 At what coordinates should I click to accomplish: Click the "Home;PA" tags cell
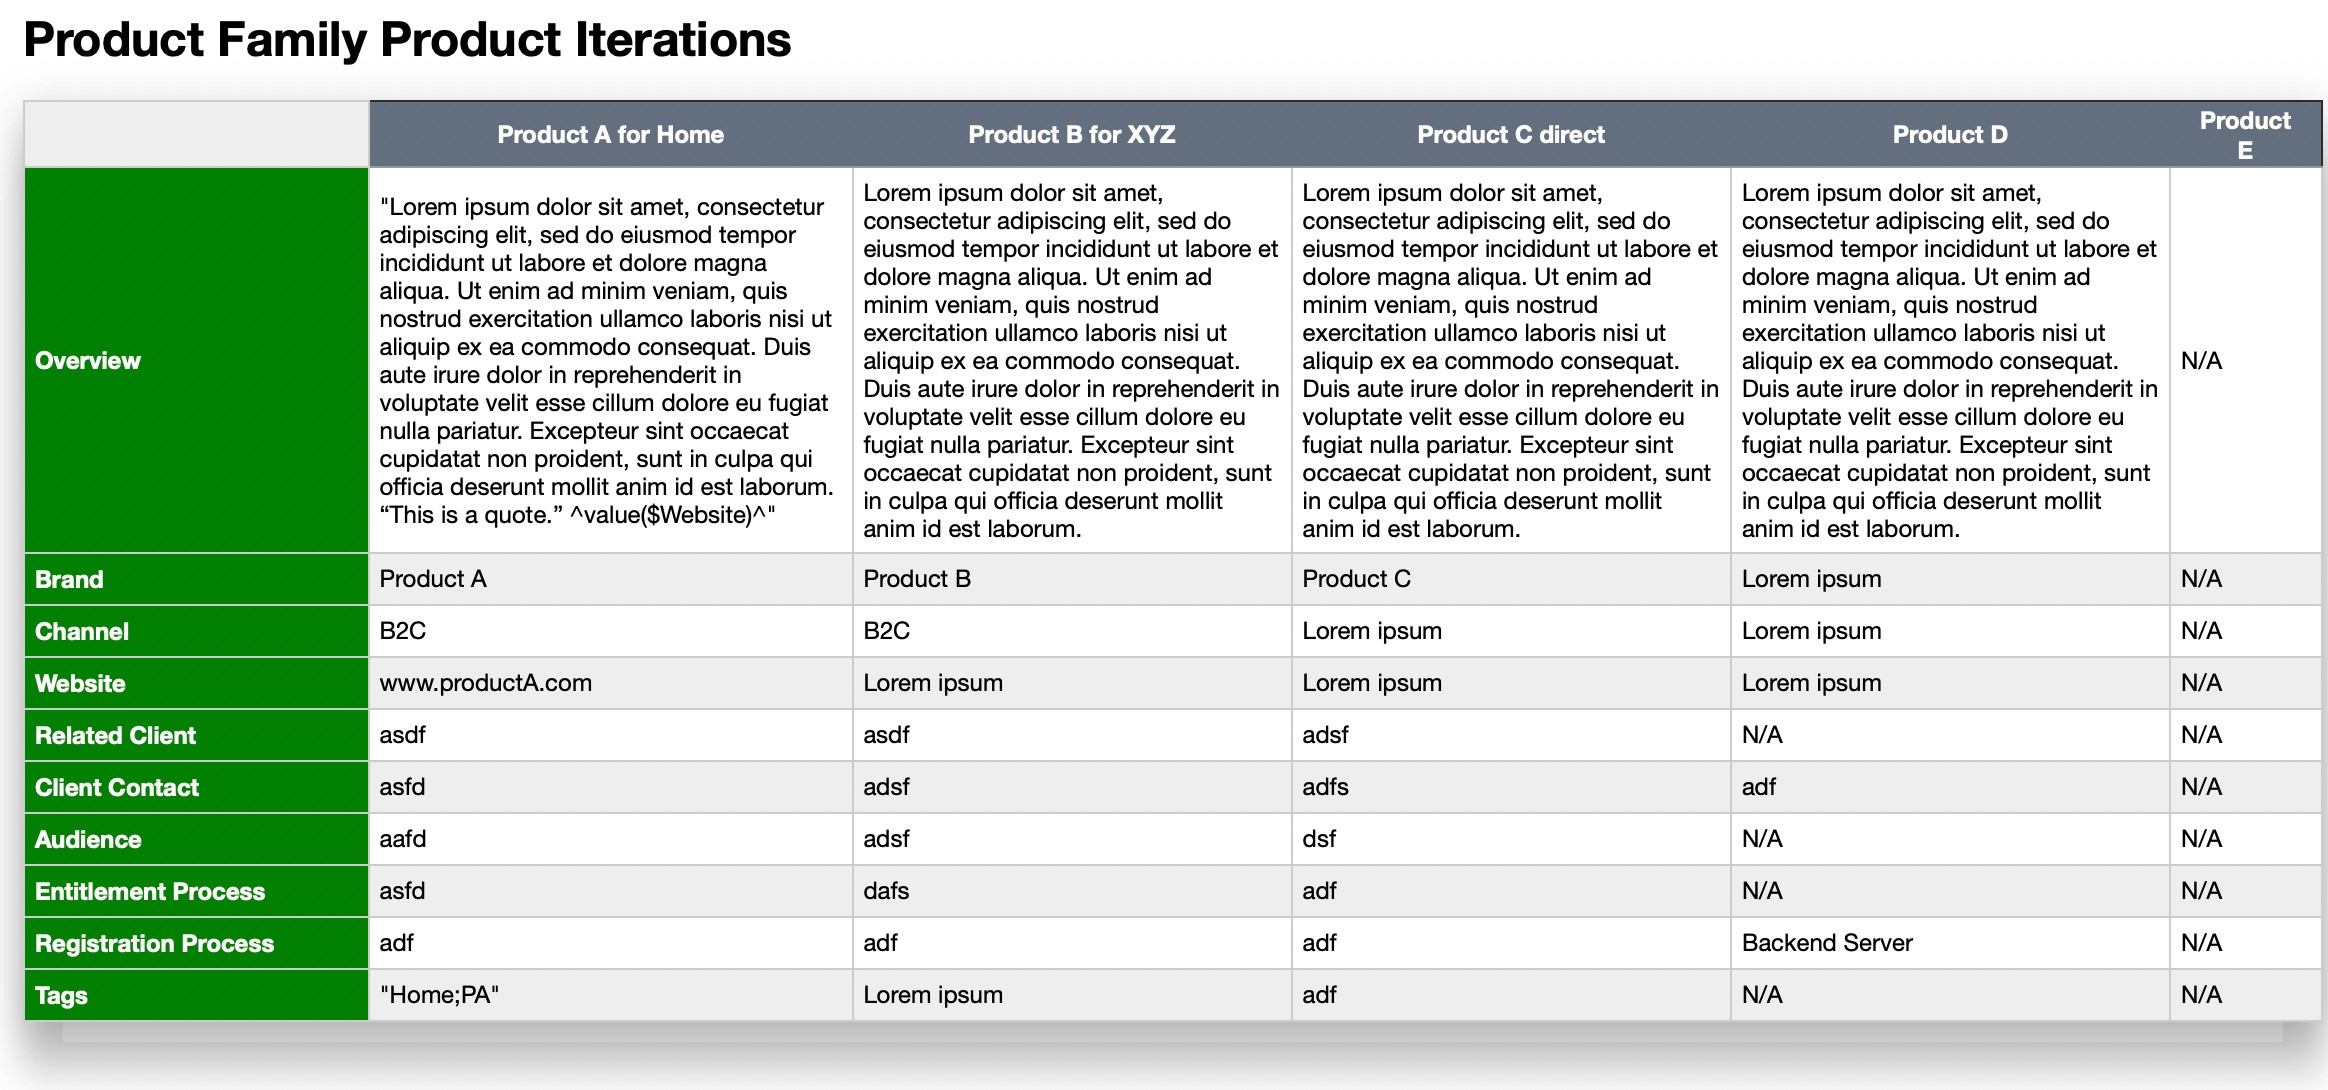click(439, 995)
